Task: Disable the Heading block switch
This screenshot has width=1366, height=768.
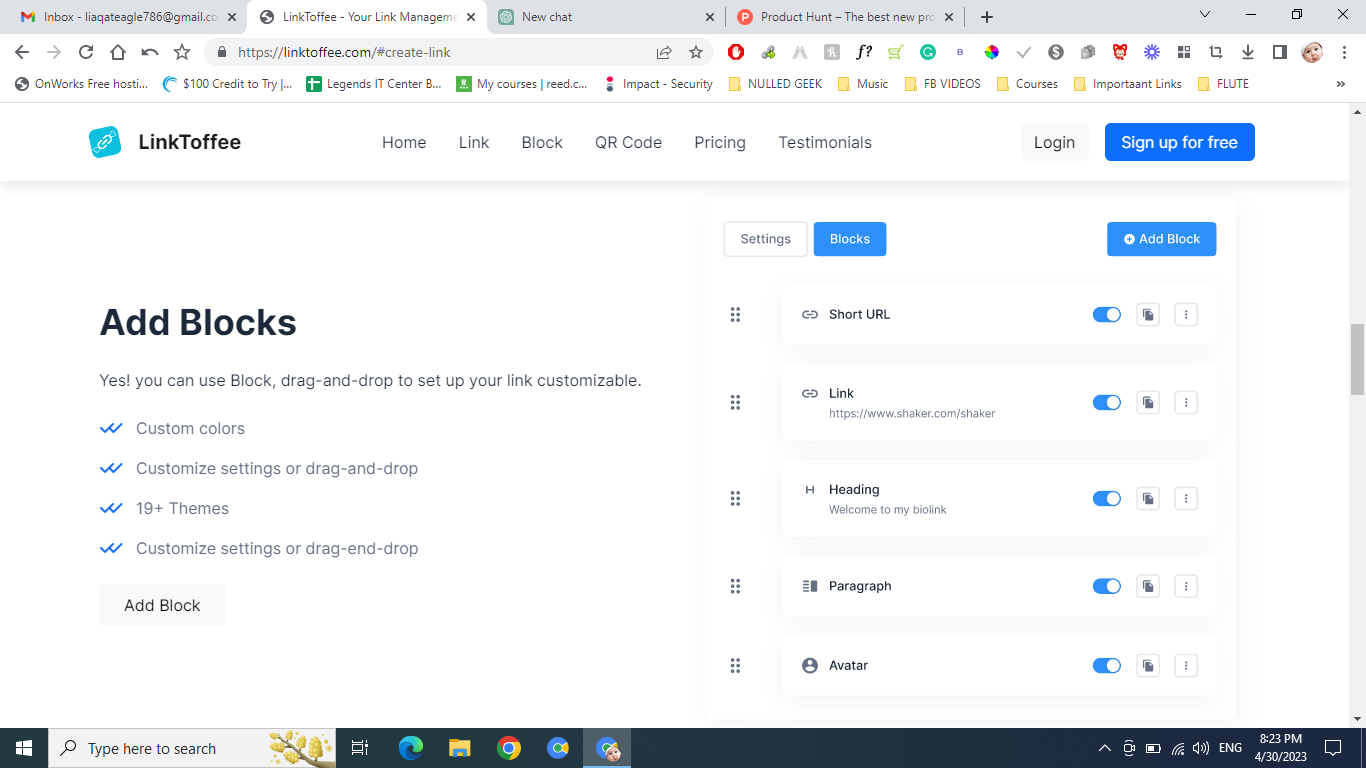Action: click(x=1107, y=498)
